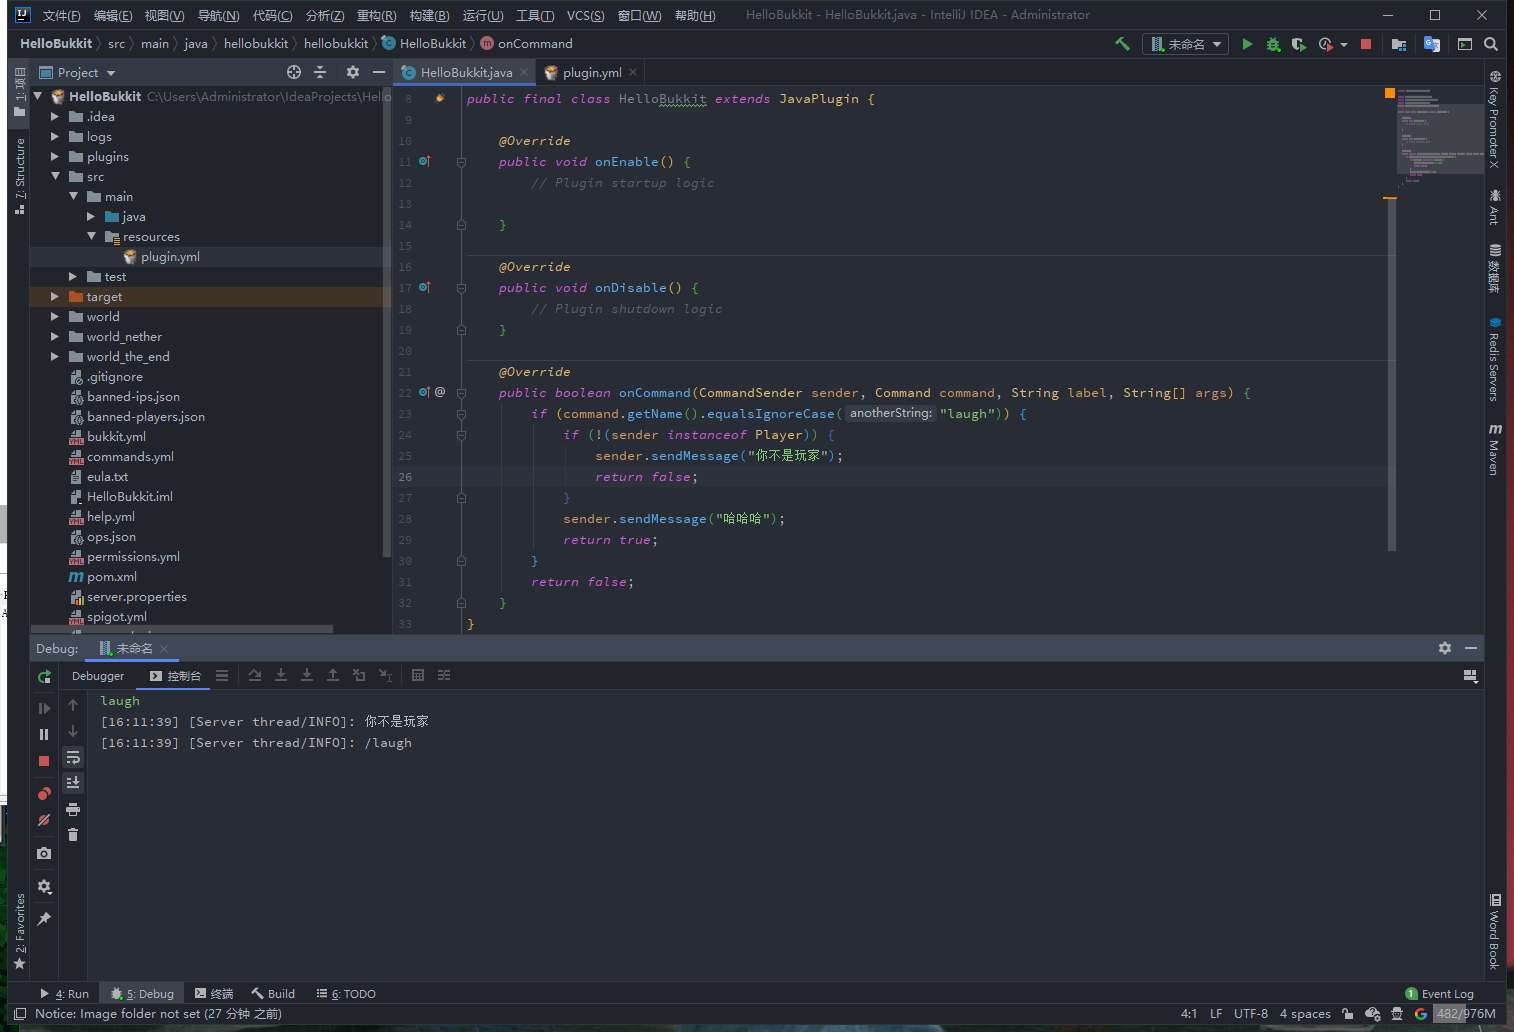The height and width of the screenshot is (1032, 1514).
Task: Click the green Run button in top toolbar
Action: [x=1247, y=44]
